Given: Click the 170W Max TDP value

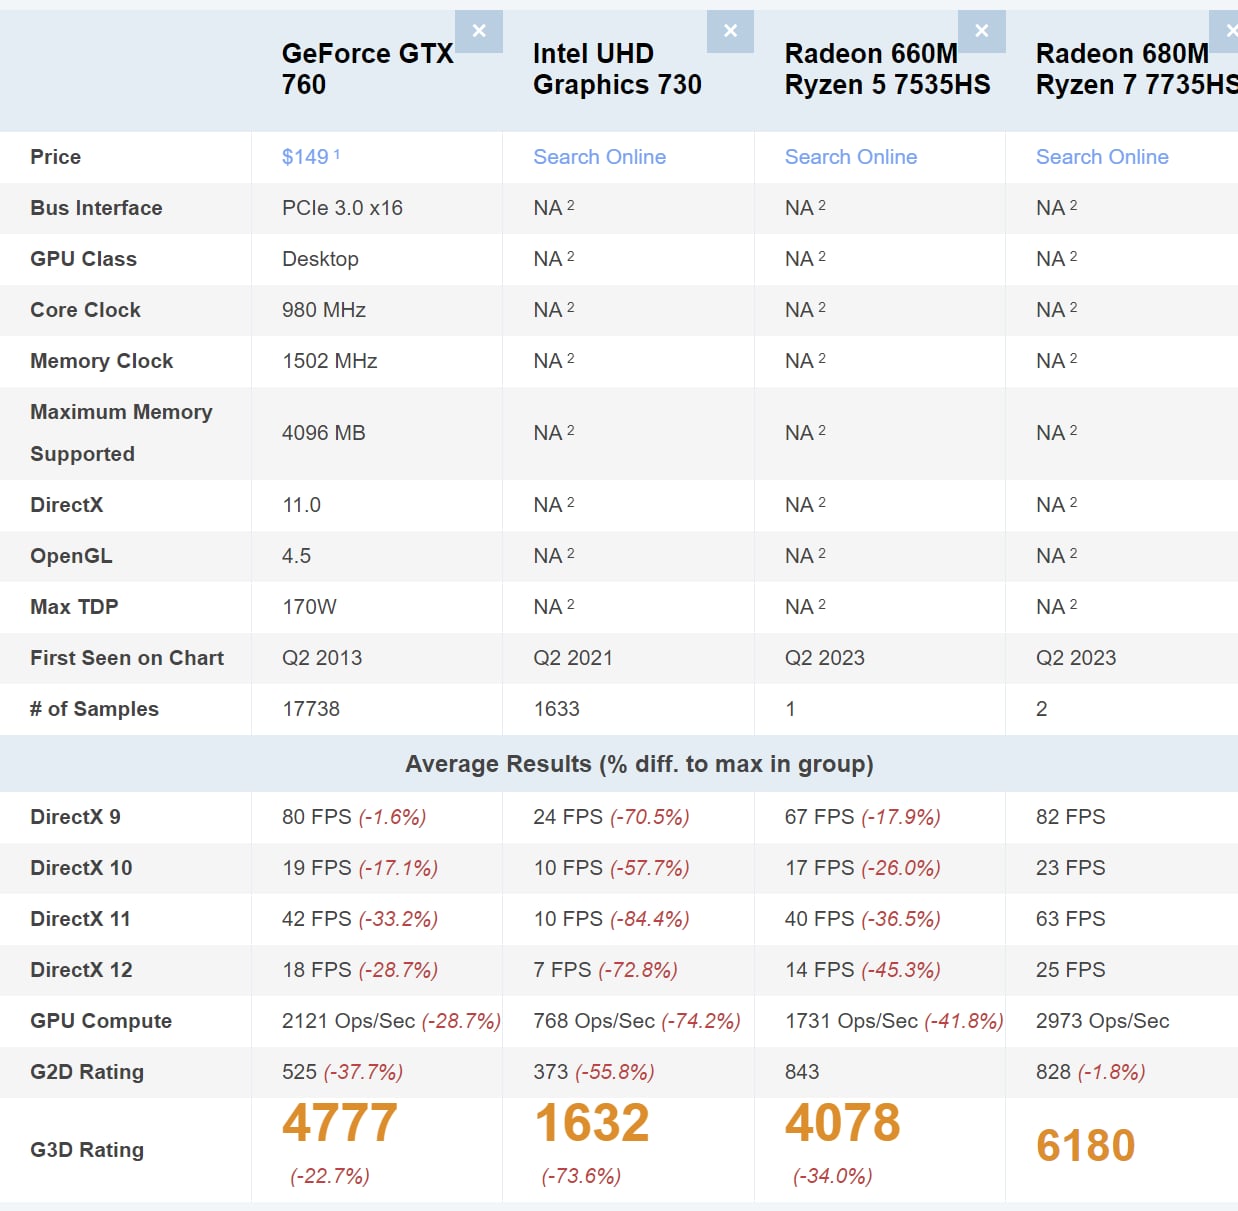Looking at the screenshot, I should (x=309, y=607).
